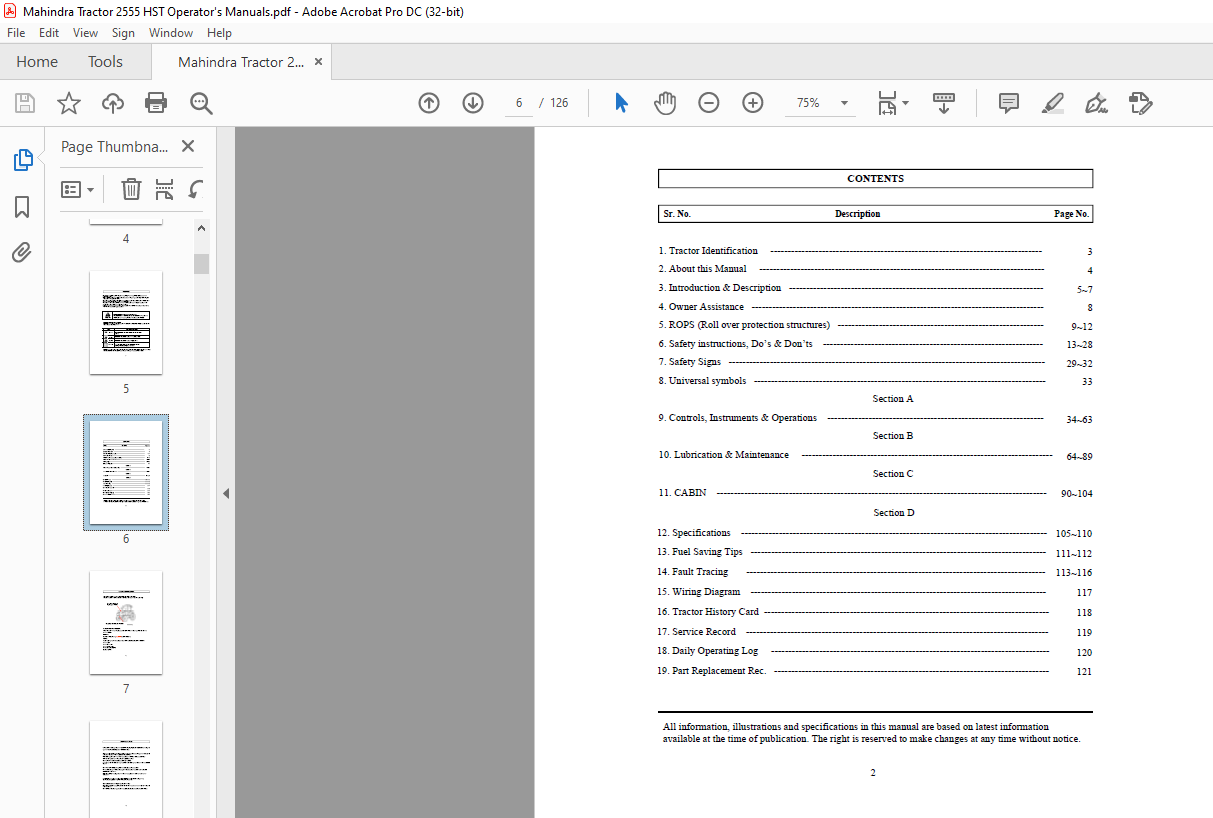Delete selected page trash icon
This screenshot has width=1213, height=818.
(131, 189)
